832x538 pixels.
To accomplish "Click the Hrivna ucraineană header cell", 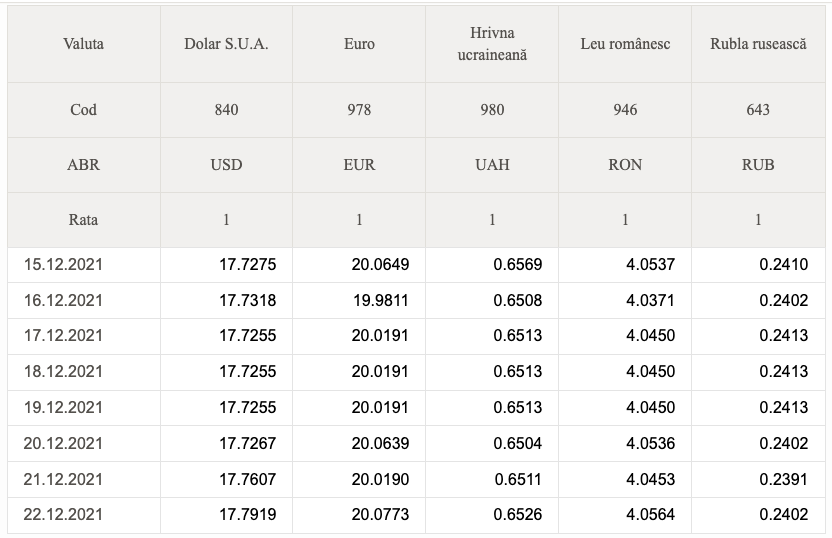I will (x=492, y=44).
